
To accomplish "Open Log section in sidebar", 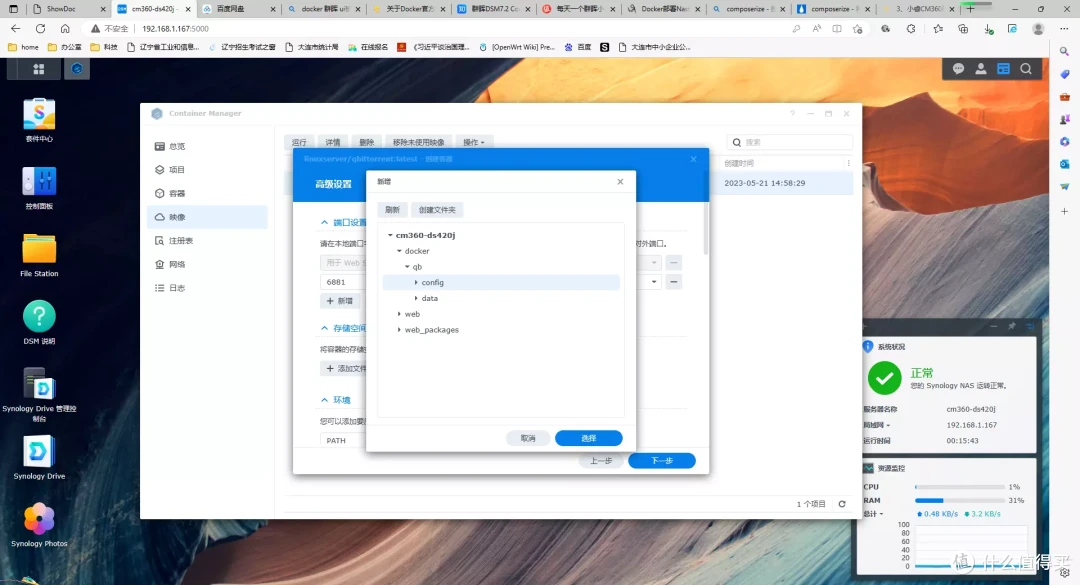I will click(x=207, y=288).
